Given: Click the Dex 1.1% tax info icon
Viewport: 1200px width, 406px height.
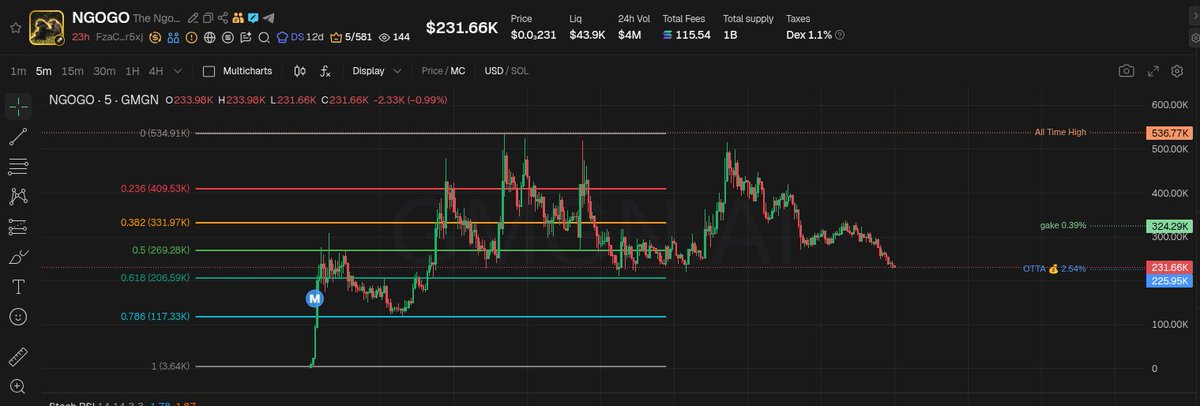Looking at the screenshot, I should point(840,35).
